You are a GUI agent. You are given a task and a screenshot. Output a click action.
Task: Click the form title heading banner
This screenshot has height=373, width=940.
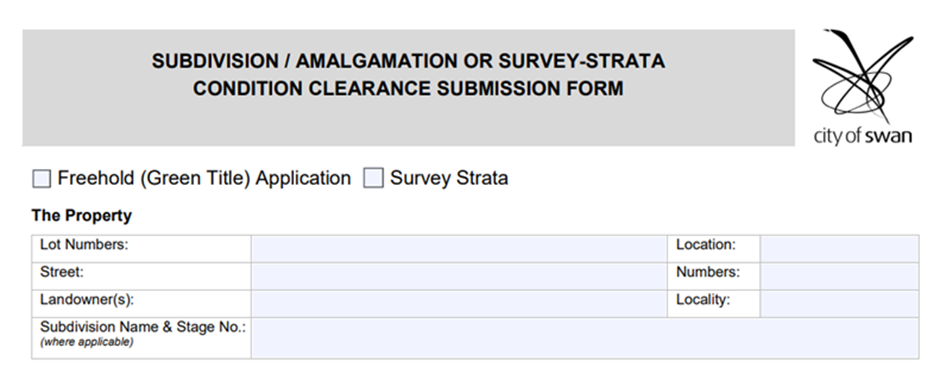click(408, 88)
